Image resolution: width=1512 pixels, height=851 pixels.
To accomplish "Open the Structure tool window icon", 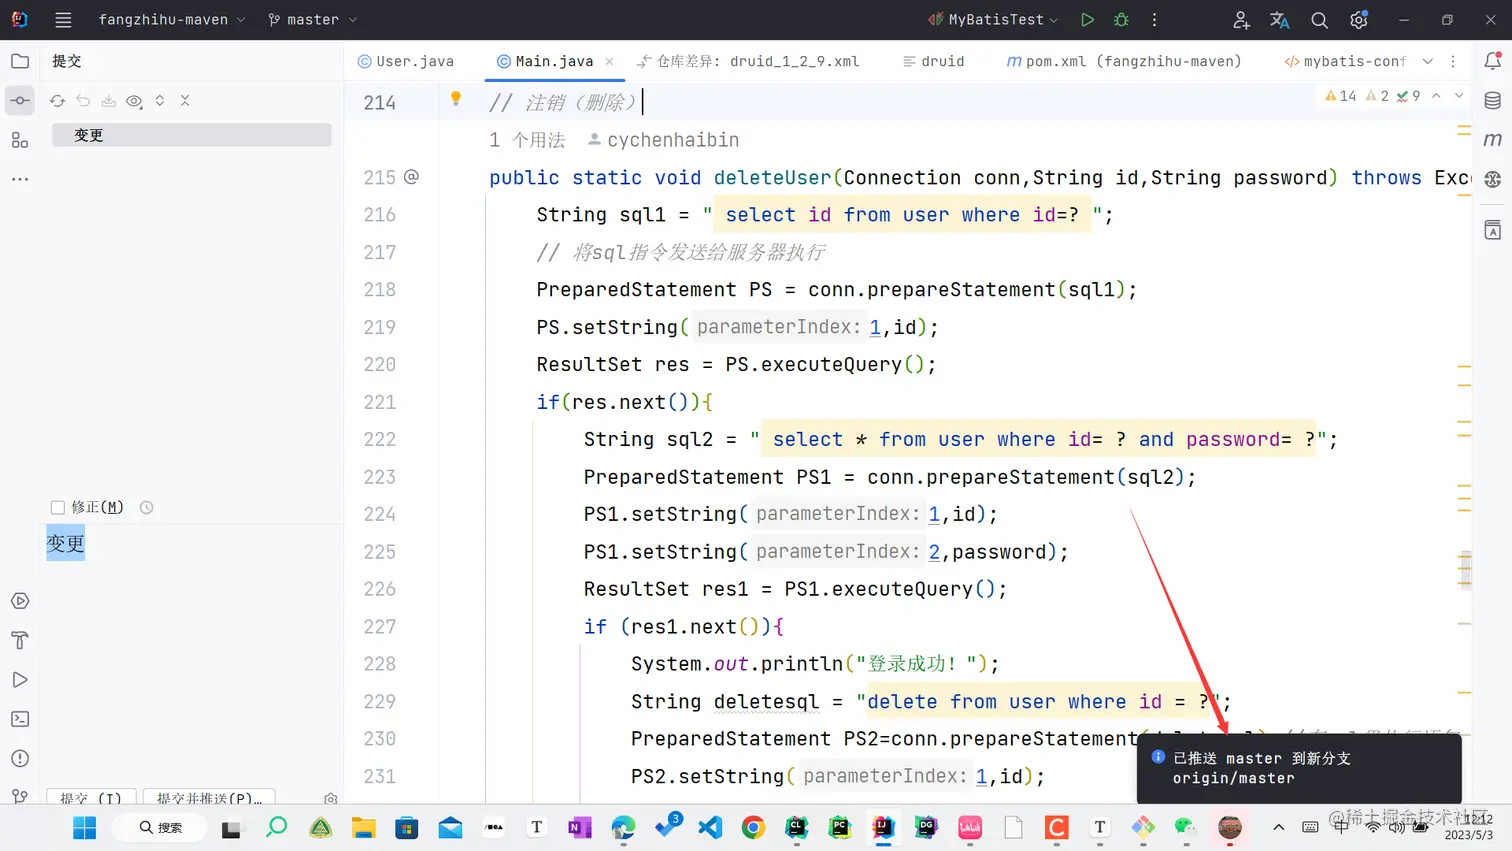I will [x=20, y=140].
